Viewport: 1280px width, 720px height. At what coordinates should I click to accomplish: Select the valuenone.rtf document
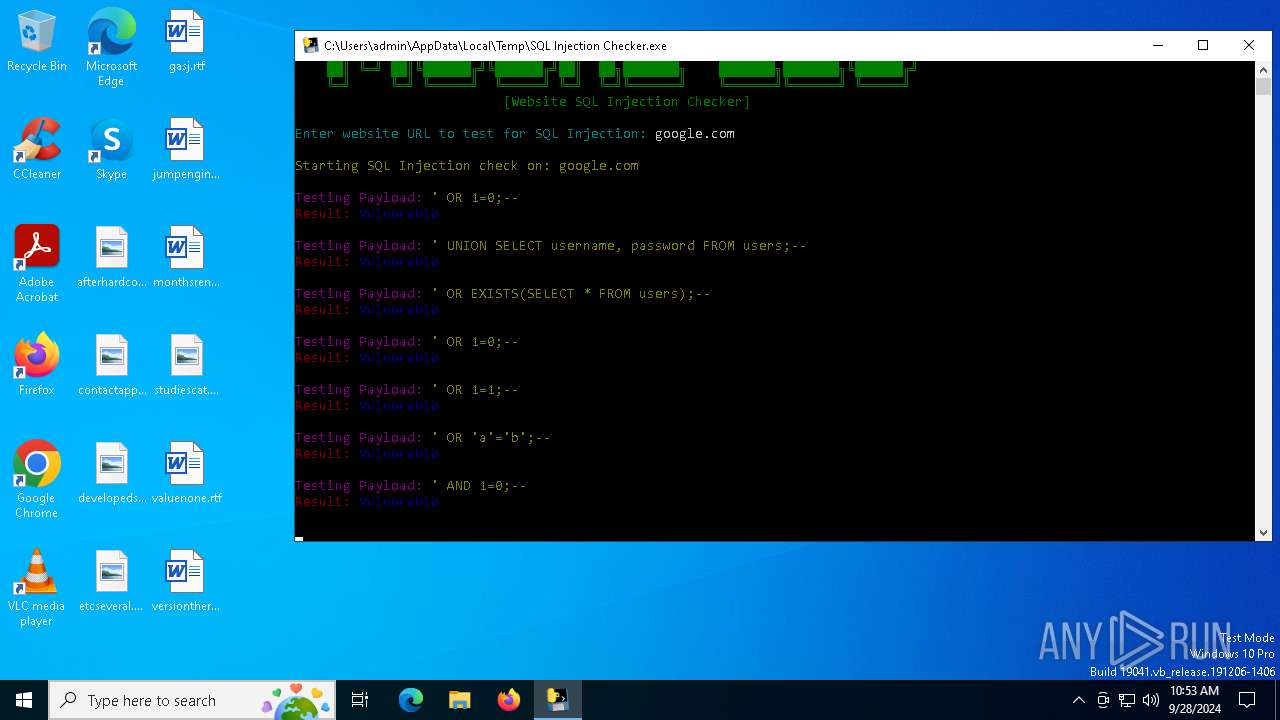pos(186,472)
